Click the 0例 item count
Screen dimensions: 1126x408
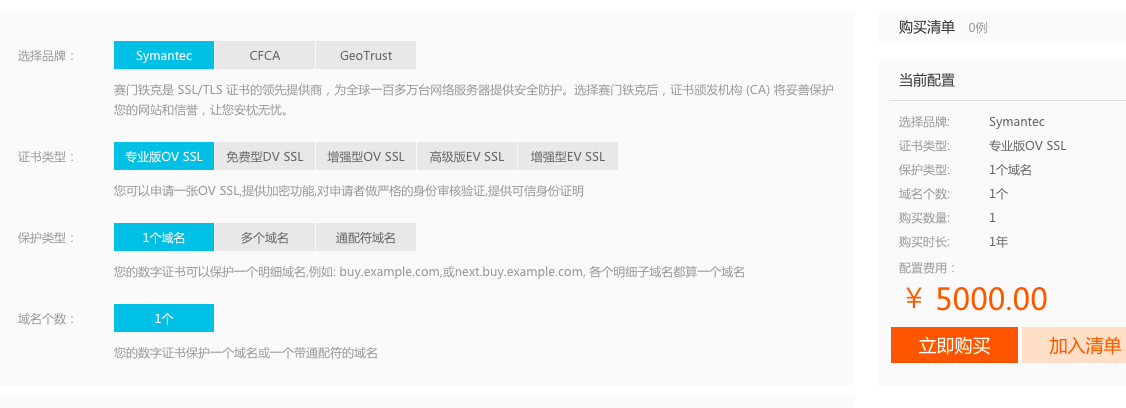[x=978, y=28]
